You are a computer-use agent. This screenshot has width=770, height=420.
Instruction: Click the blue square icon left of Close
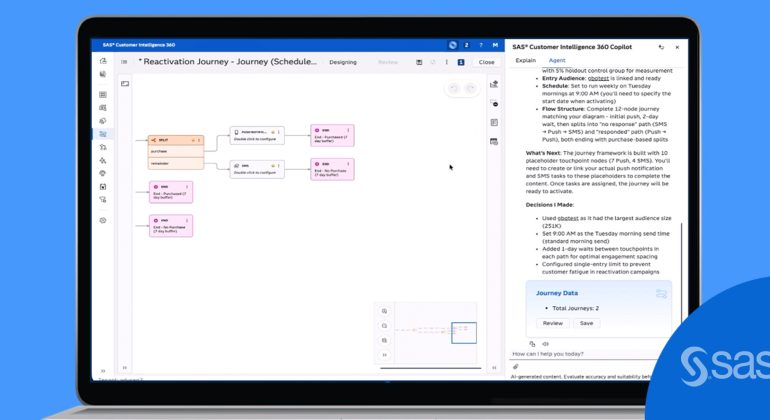point(461,62)
